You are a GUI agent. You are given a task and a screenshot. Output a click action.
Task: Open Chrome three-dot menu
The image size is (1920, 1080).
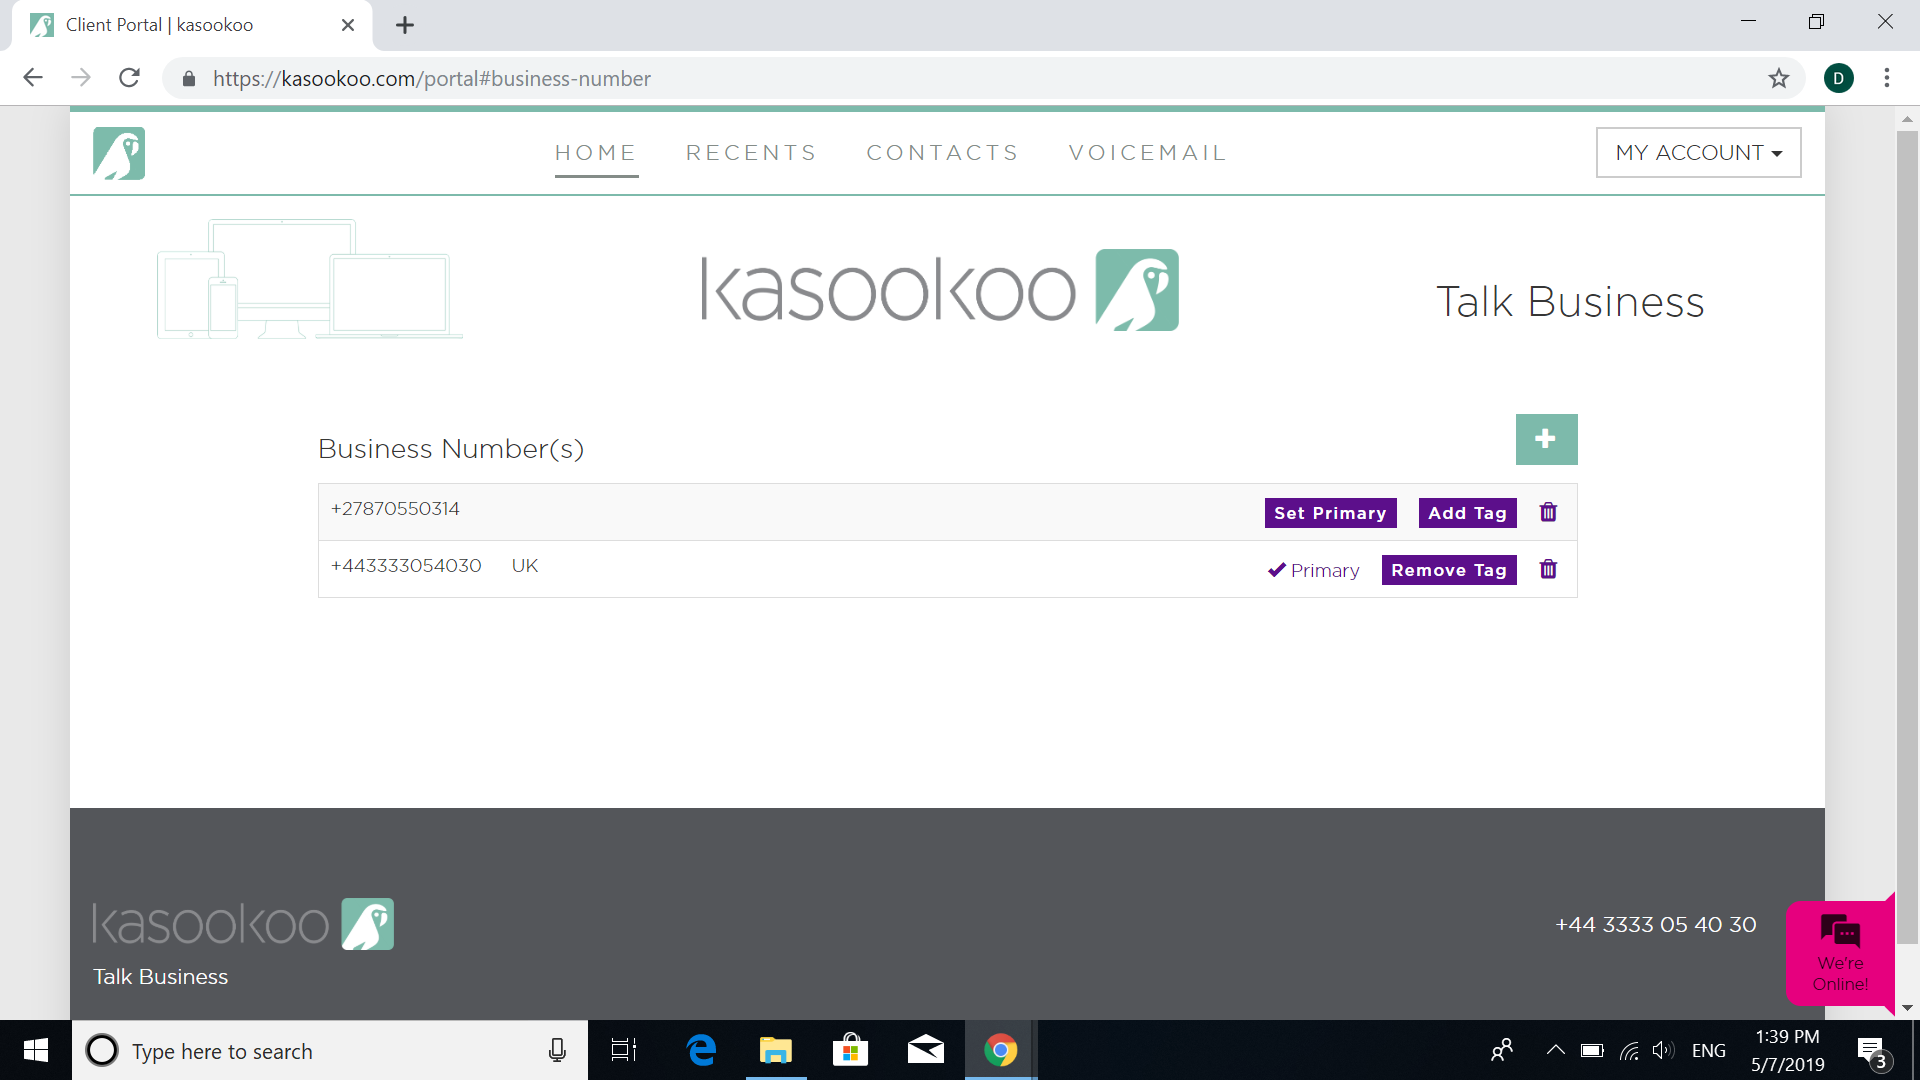1886,78
